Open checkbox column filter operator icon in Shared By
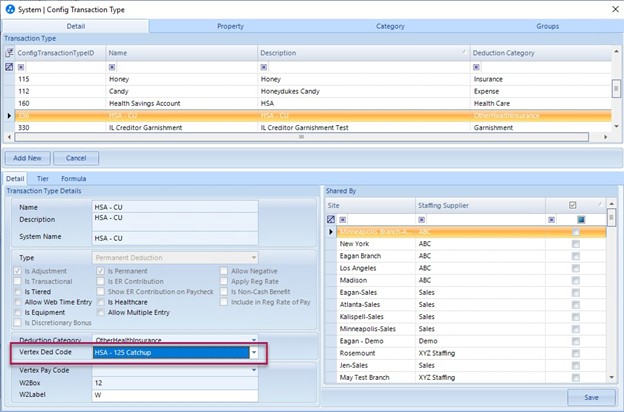 [x=551, y=219]
